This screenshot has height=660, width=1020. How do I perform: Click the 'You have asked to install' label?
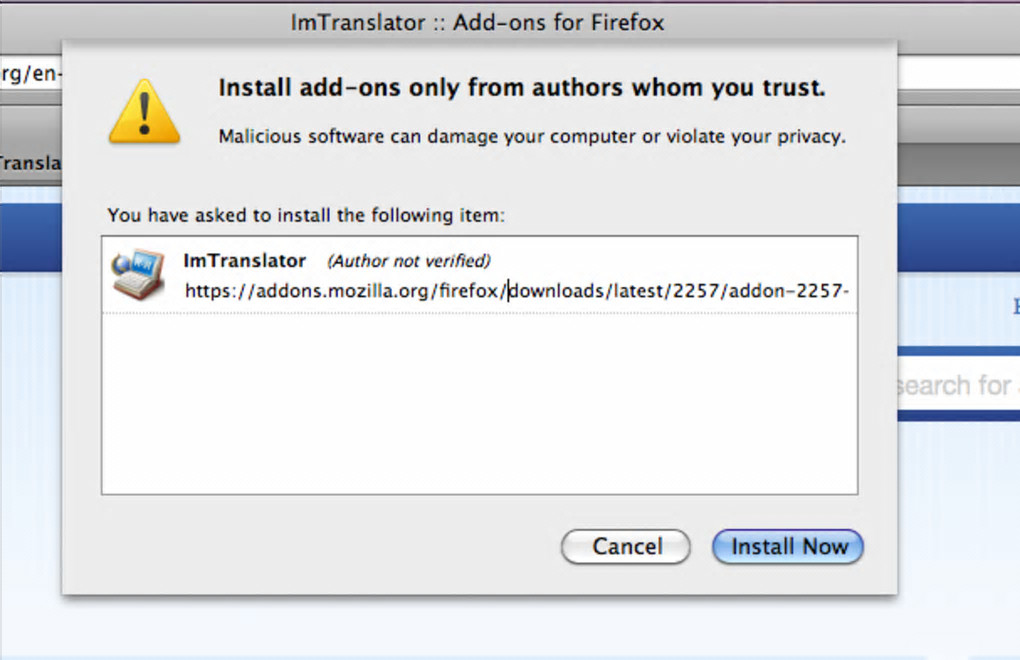[x=306, y=215]
